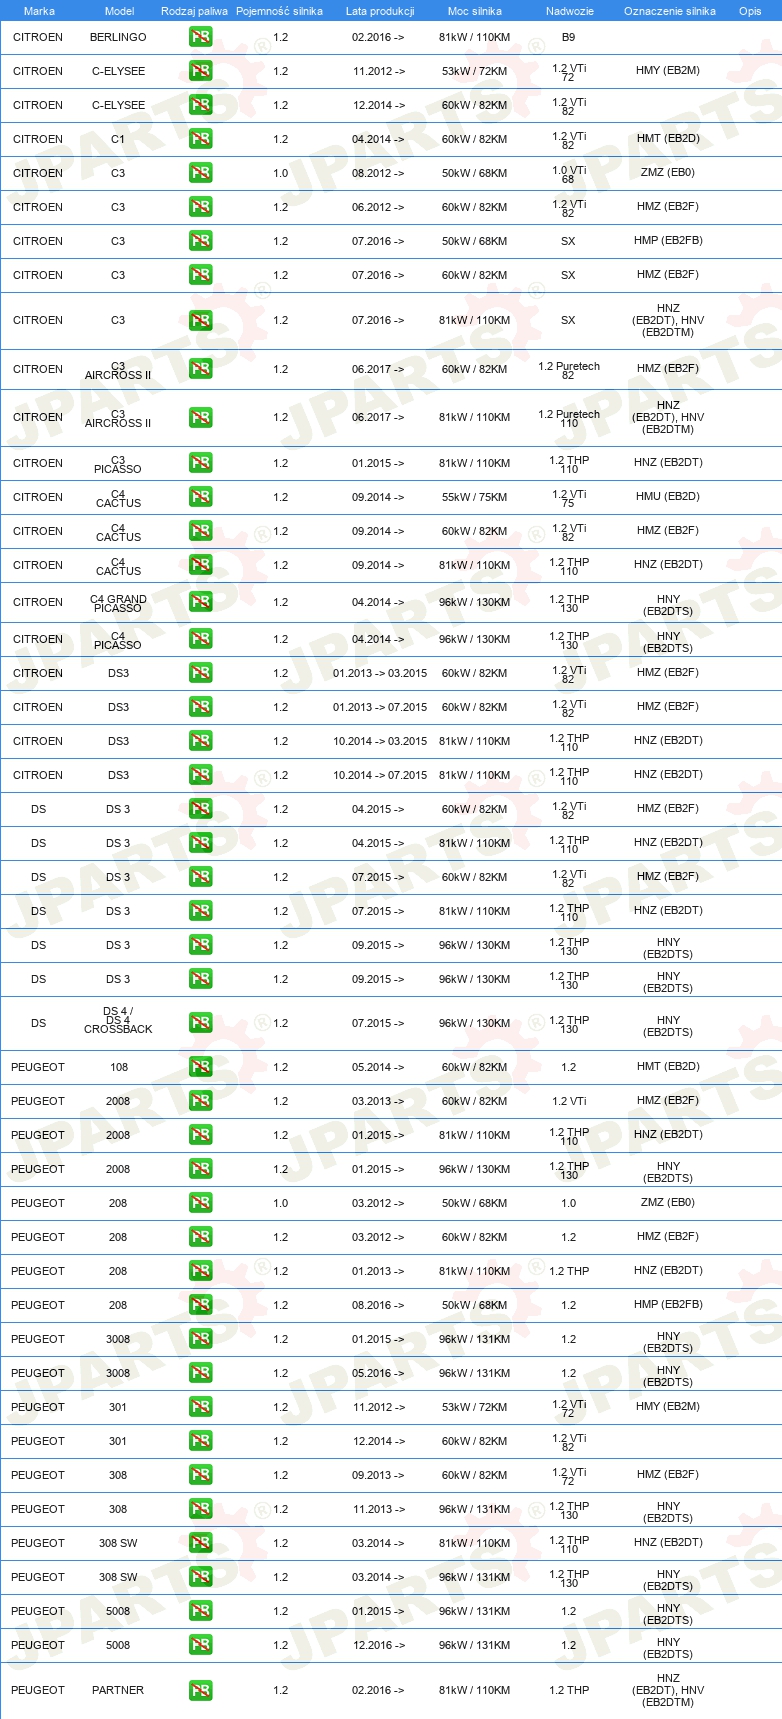Click the fuel icon in the C-ELYSEE 11.2012 row
782x1719 pixels.
200,71
